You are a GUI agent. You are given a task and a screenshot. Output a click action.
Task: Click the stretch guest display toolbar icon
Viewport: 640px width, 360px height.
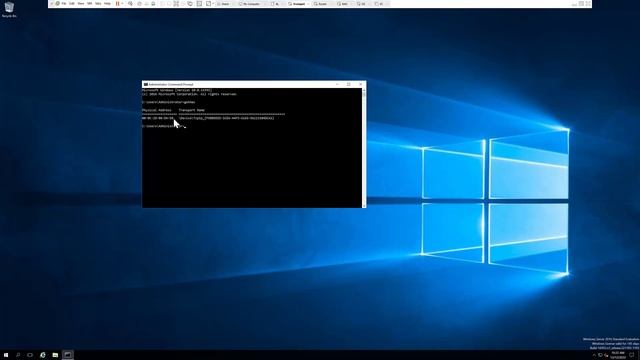coord(208,4)
